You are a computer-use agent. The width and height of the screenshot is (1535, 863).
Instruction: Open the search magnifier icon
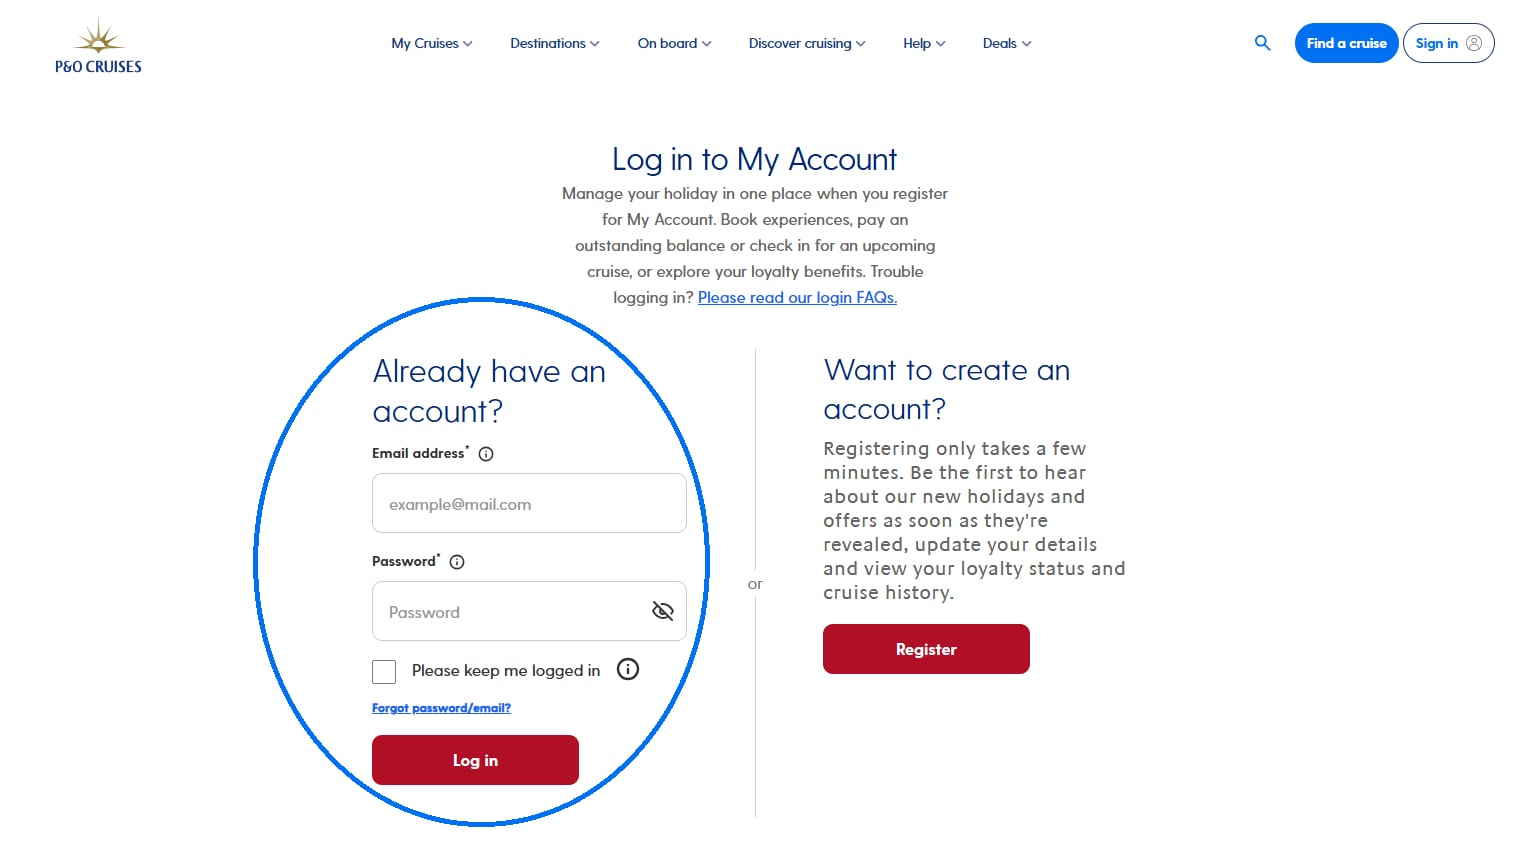[1262, 43]
